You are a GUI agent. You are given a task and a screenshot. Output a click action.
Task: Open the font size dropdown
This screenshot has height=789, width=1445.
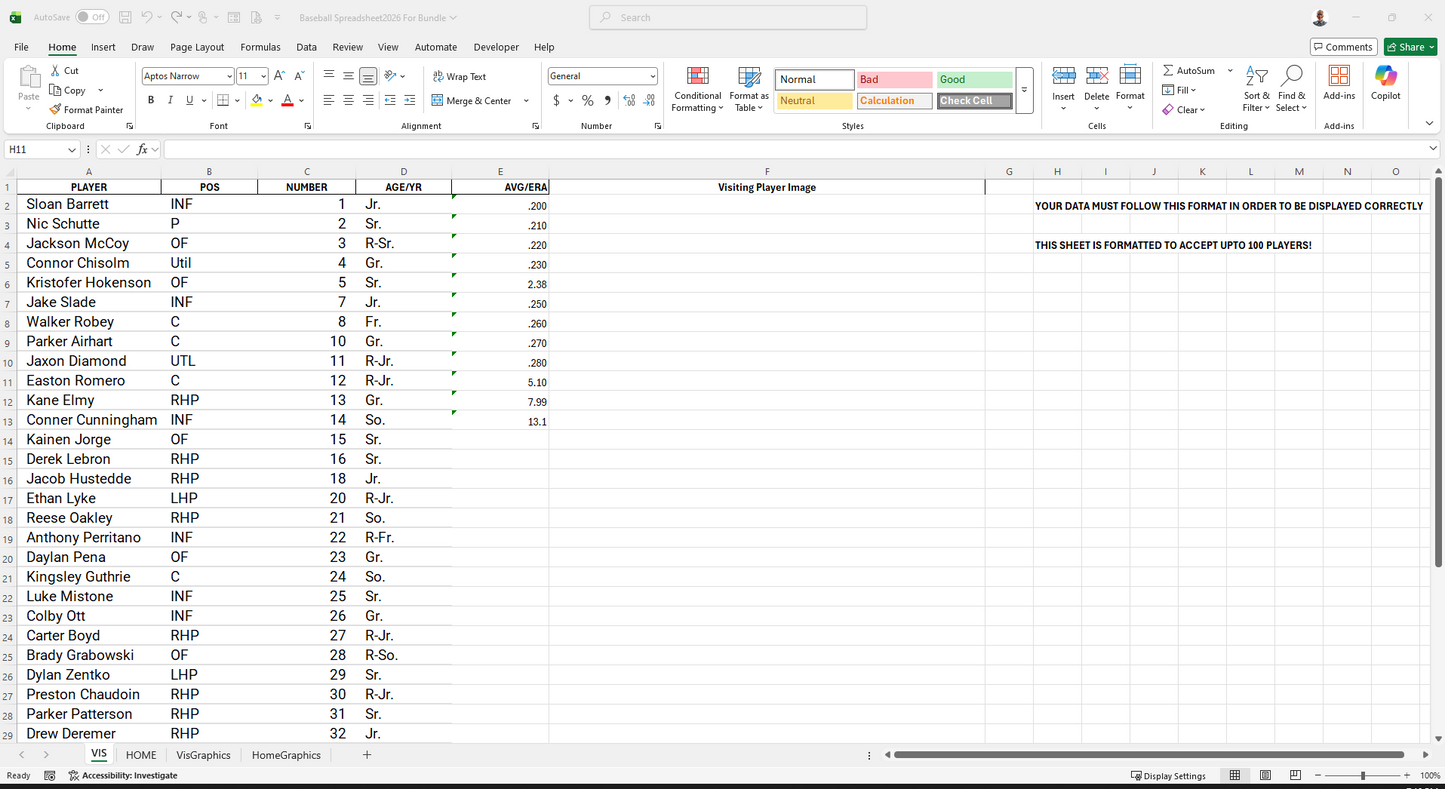coord(264,76)
